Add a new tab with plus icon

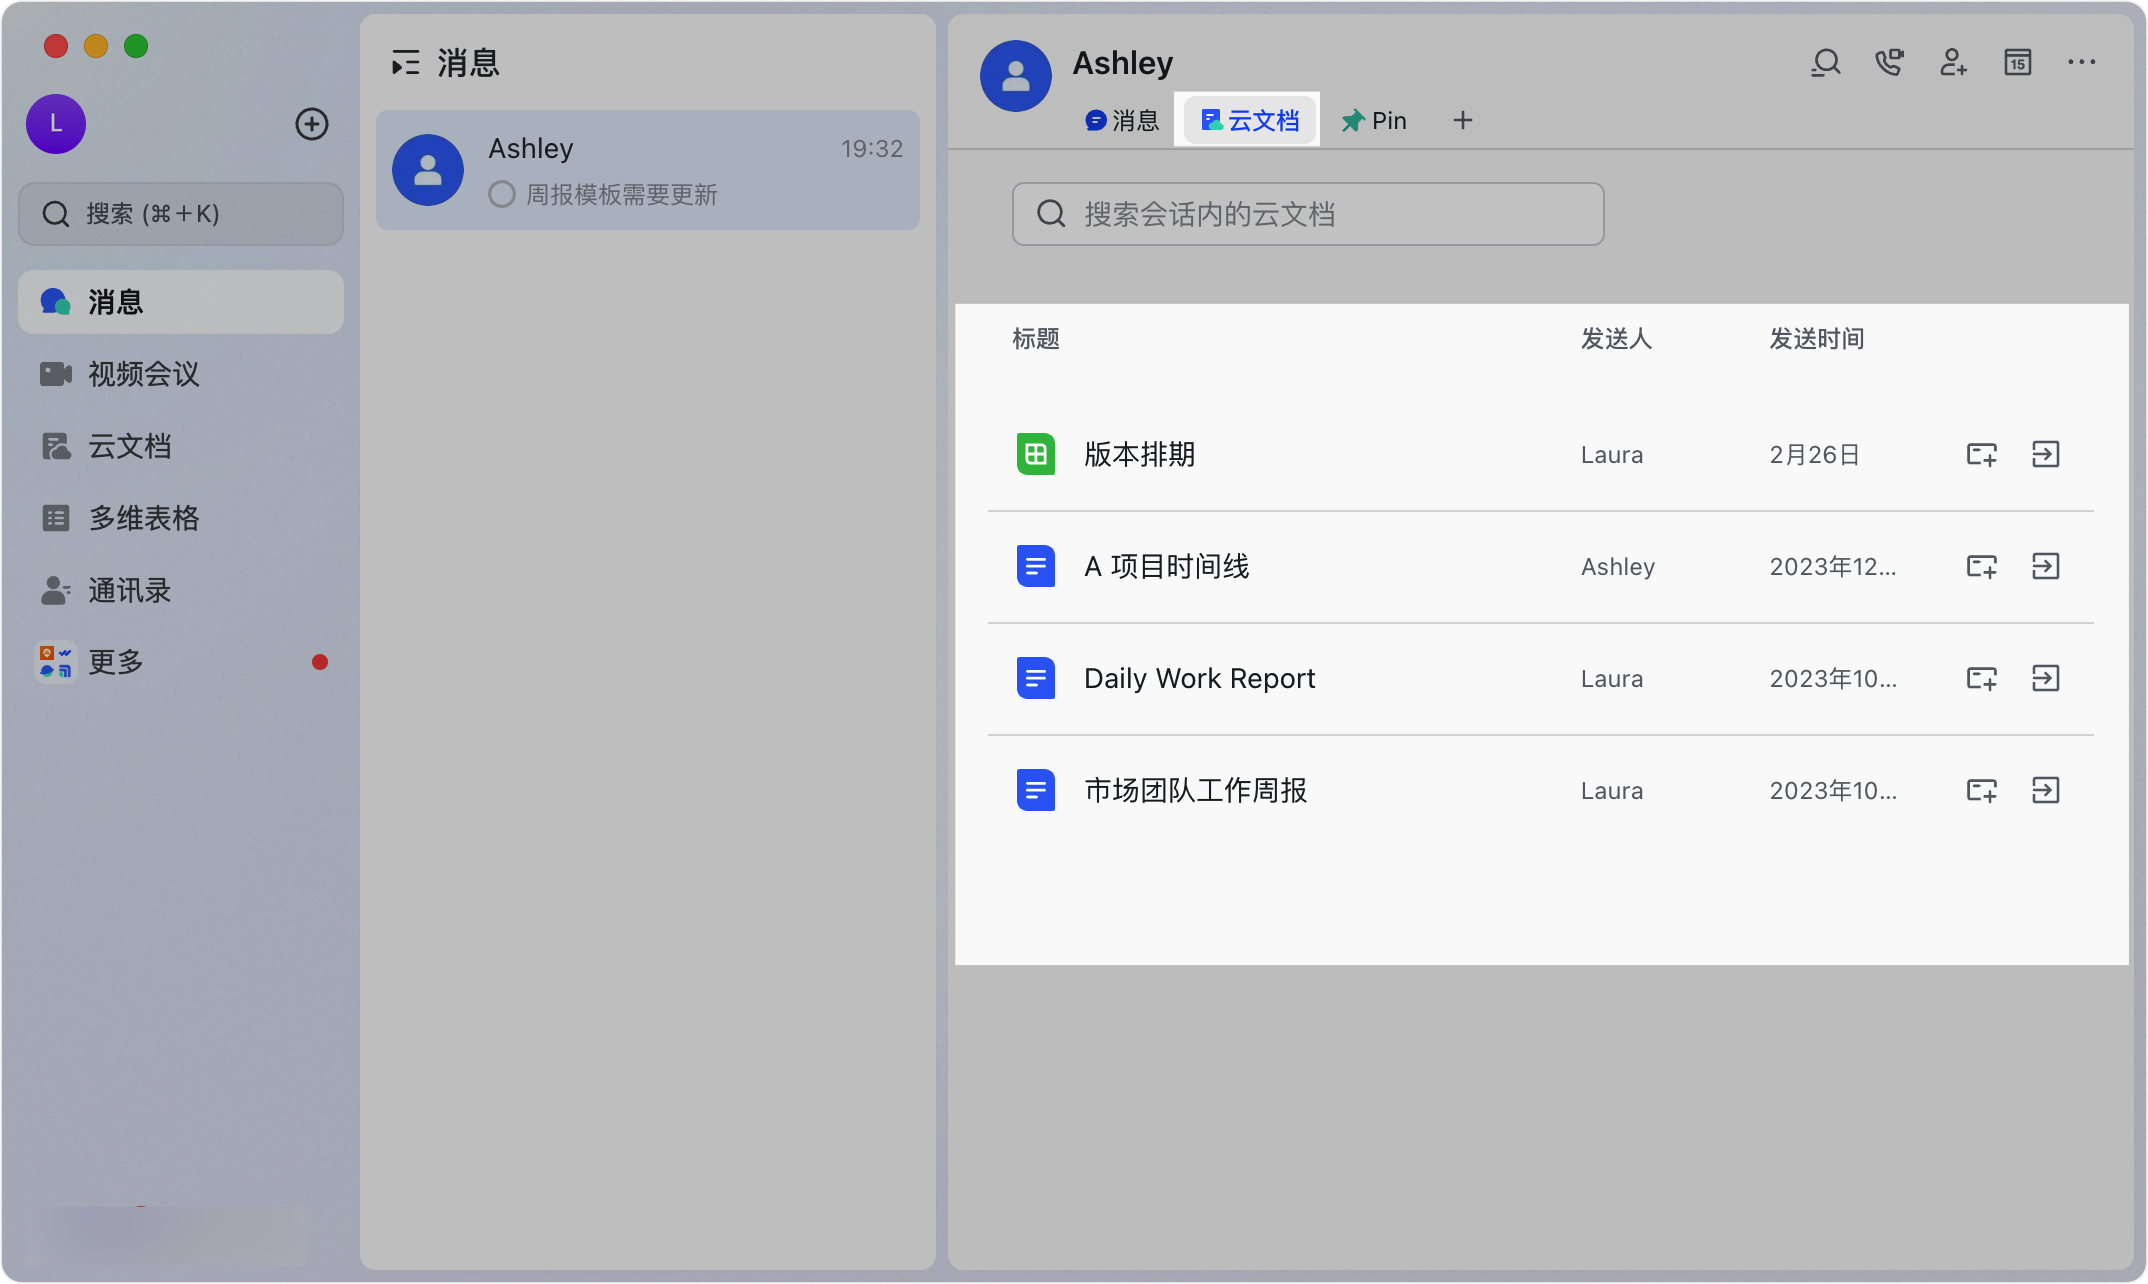(x=1462, y=121)
